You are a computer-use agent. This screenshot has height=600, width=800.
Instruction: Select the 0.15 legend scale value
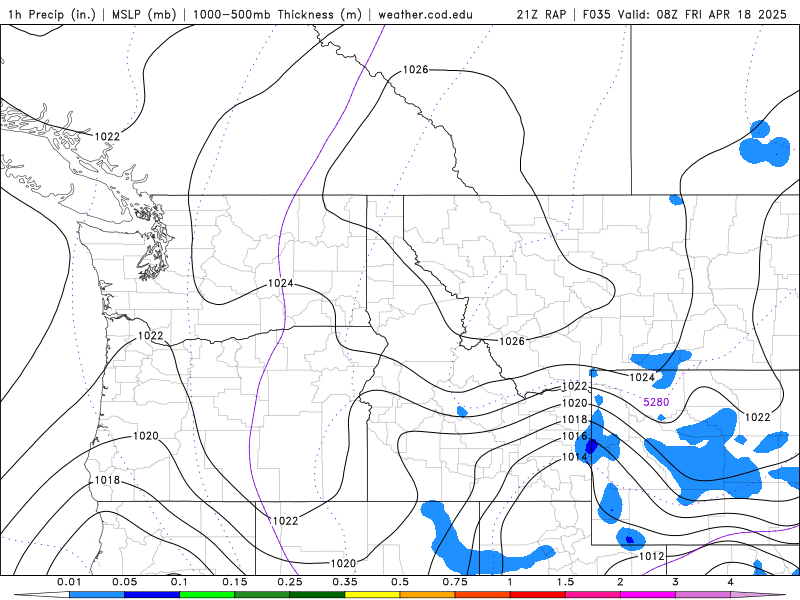234,582
